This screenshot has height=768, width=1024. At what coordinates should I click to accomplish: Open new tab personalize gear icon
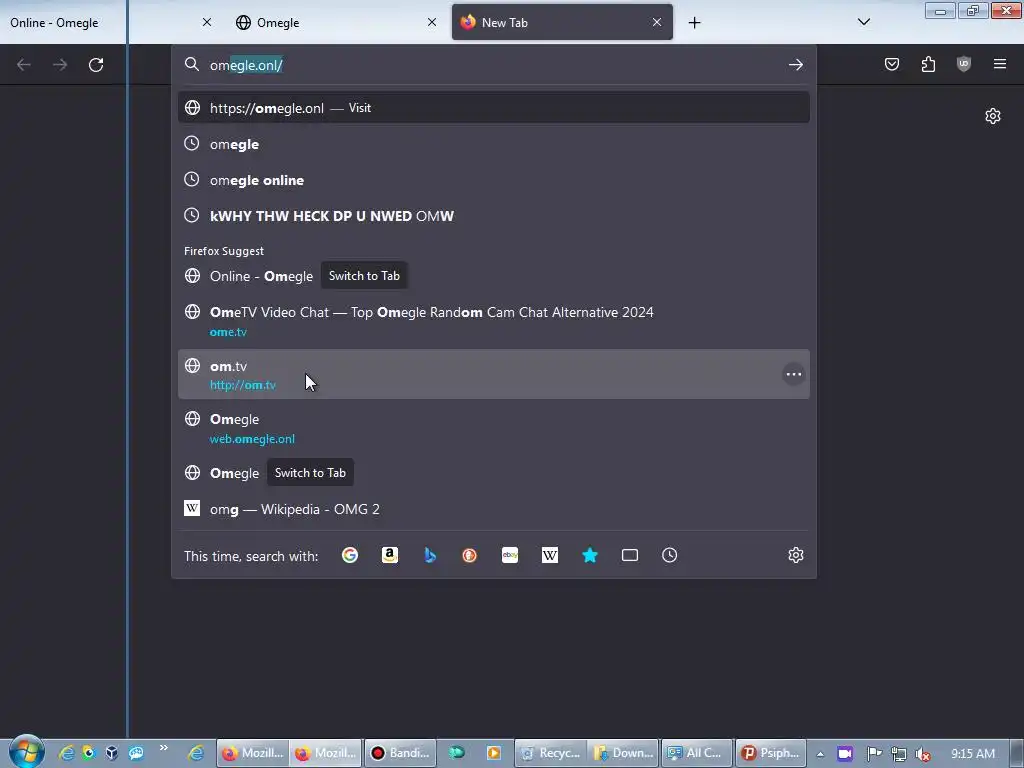[993, 116]
